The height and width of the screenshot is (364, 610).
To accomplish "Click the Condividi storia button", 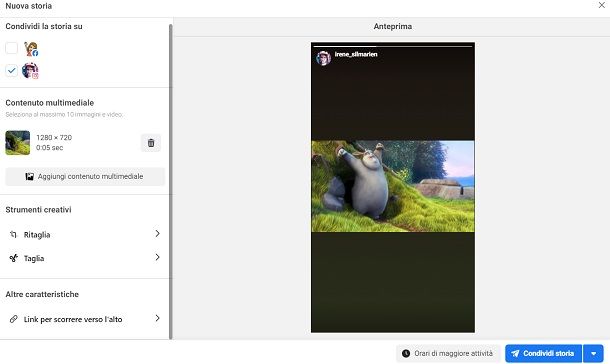I will click(543, 354).
